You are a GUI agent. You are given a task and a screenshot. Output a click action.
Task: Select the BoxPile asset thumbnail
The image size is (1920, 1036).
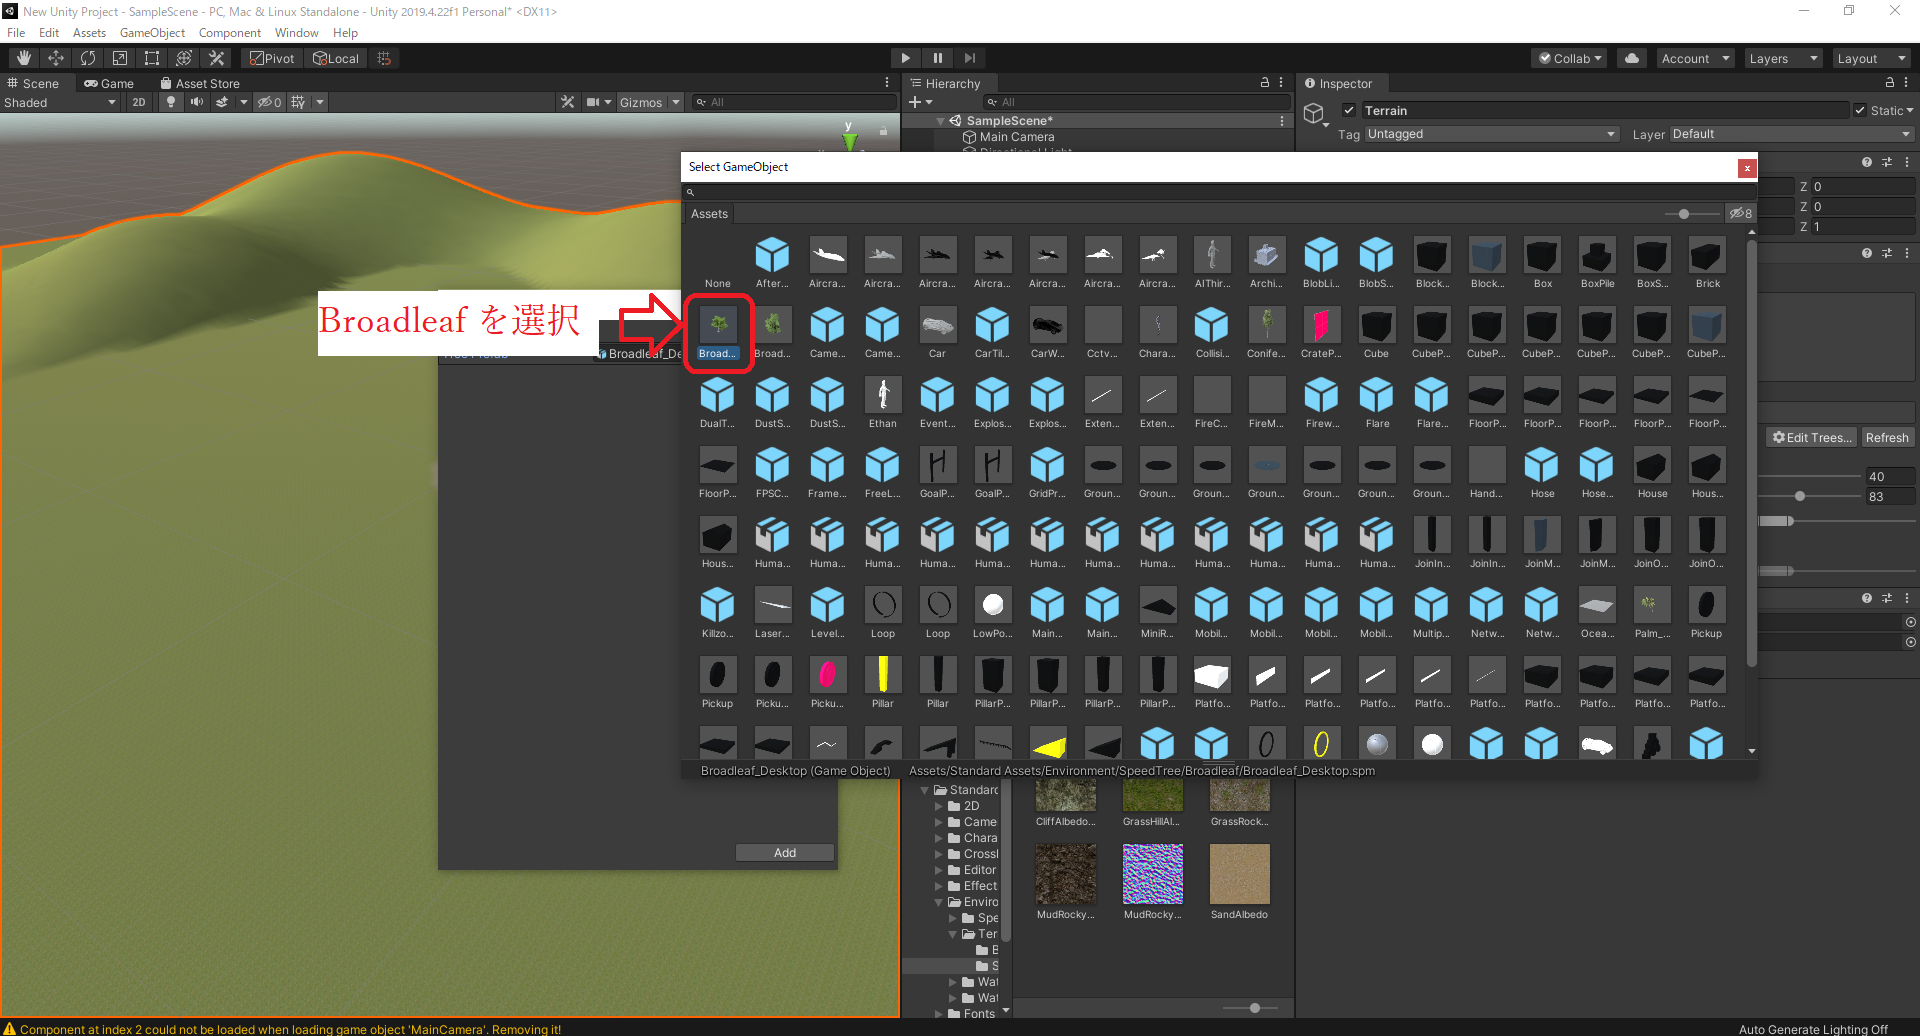pyautogui.click(x=1597, y=263)
